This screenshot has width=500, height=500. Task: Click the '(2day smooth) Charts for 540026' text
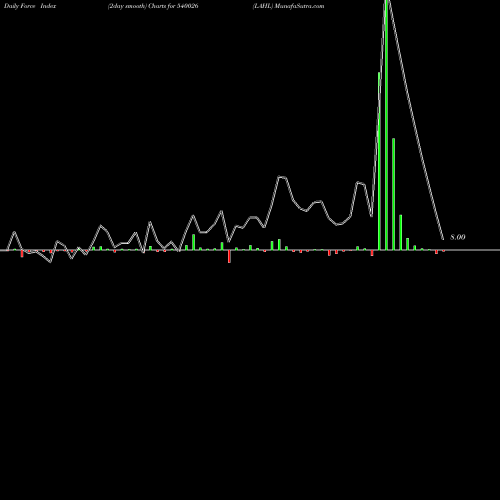(x=153, y=6)
